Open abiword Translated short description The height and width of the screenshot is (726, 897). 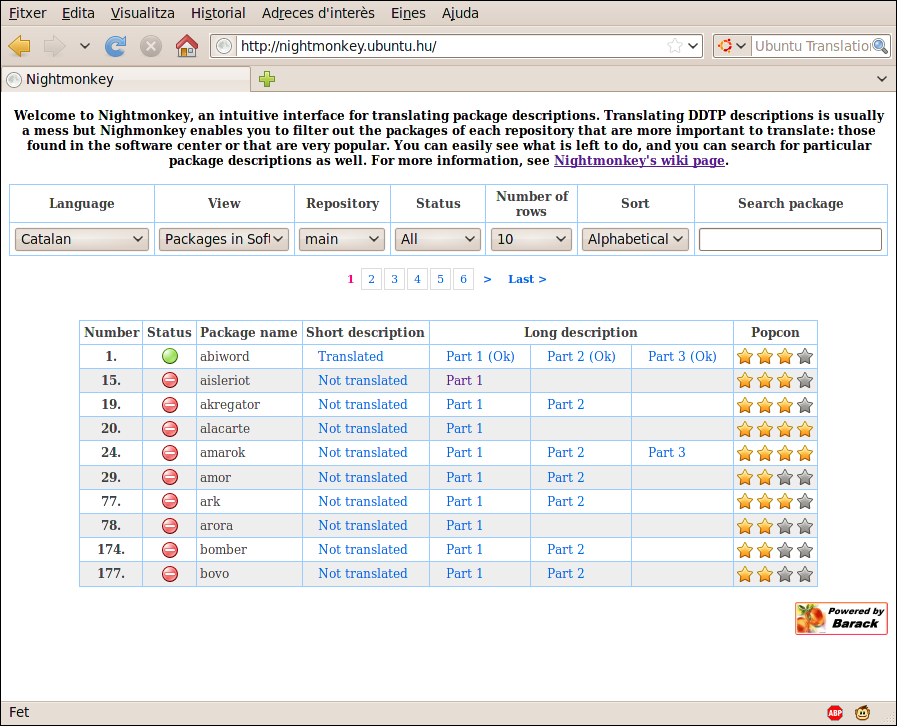[351, 356]
